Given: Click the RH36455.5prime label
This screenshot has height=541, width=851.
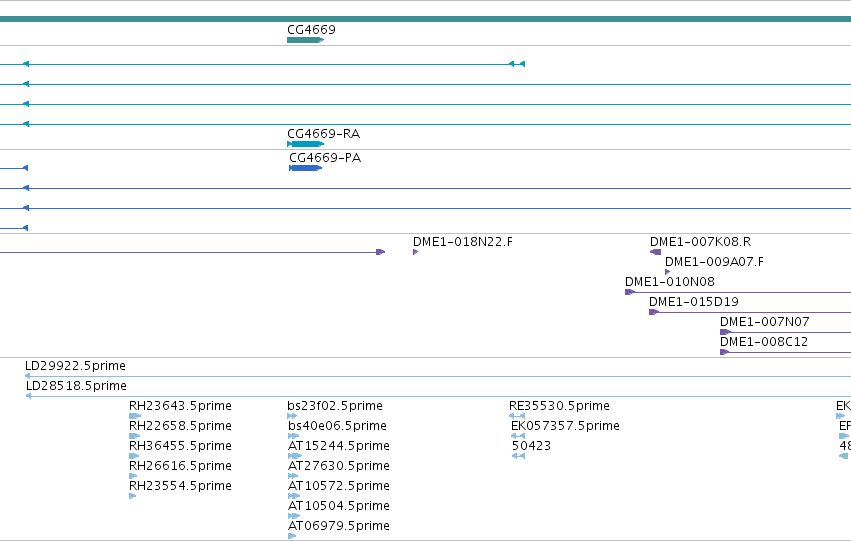Looking at the screenshot, I should coord(180,446).
